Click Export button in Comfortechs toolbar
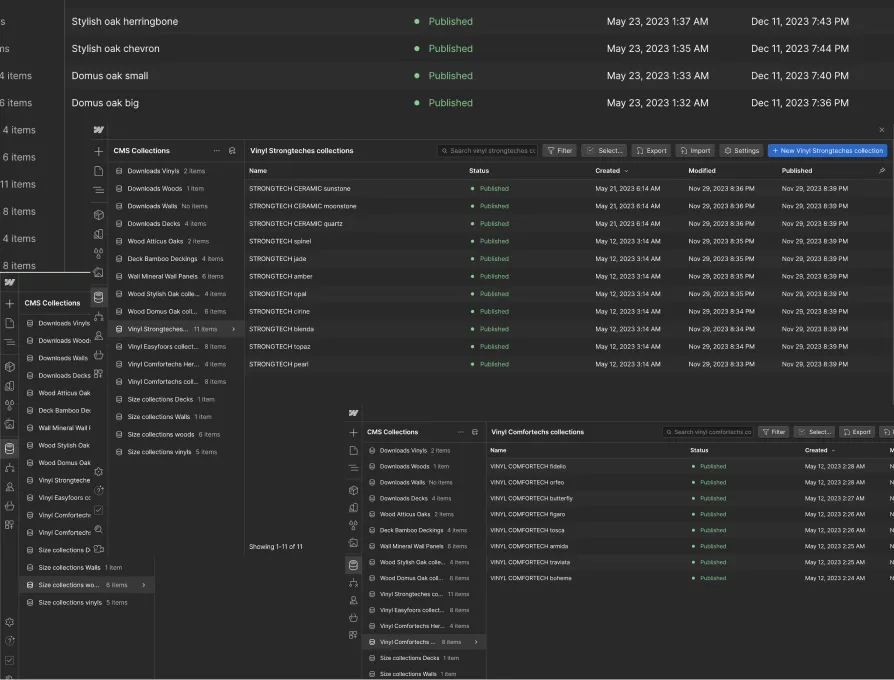 tap(857, 432)
